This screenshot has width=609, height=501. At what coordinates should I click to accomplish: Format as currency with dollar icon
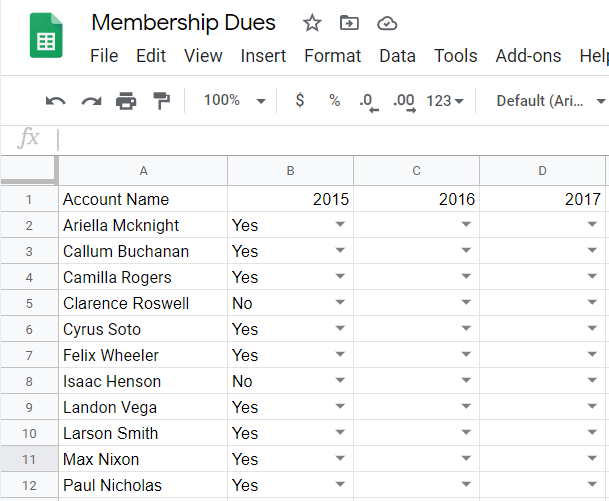pos(300,101)
